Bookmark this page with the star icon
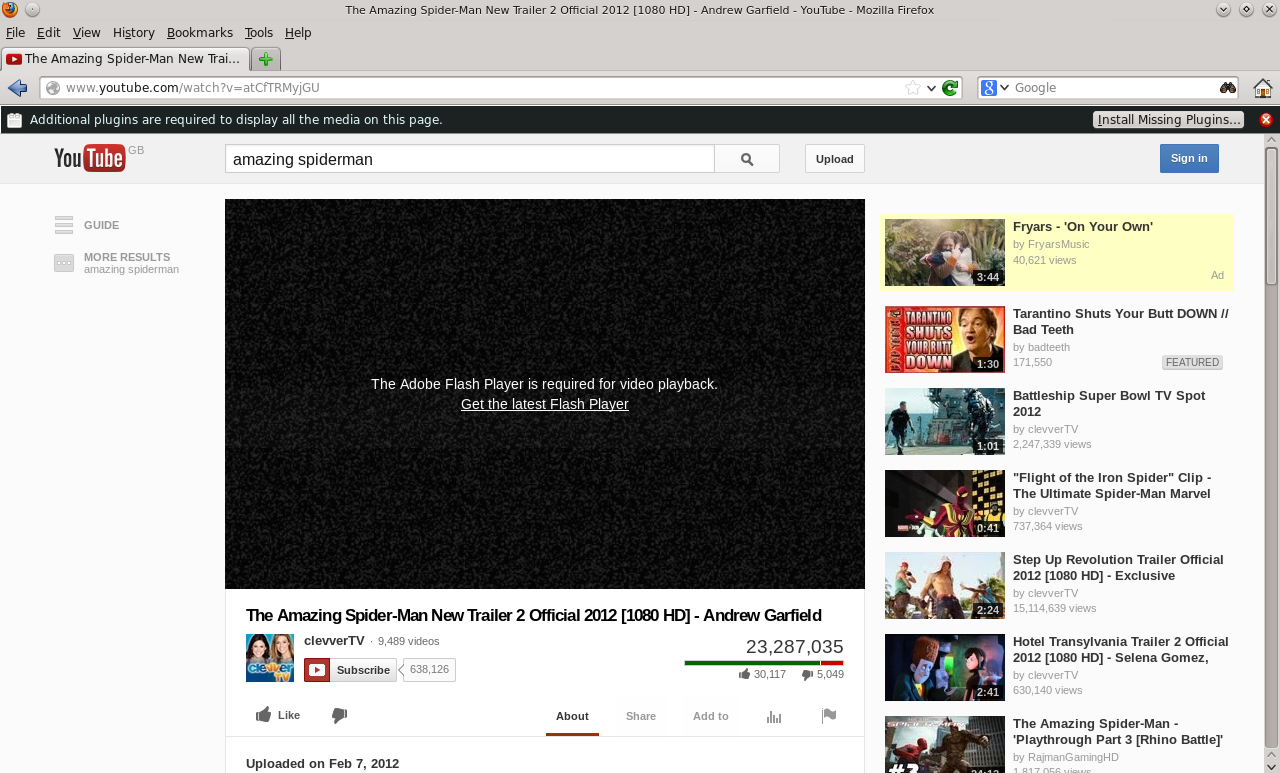The width and height of the screenshot is (1280, 773). pyautogui.click(x=912, y=88)
